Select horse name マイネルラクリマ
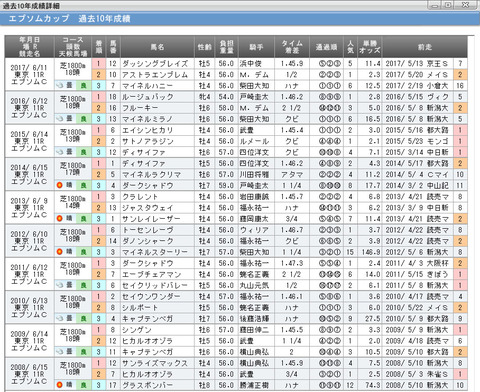 [x=151, y=174]
